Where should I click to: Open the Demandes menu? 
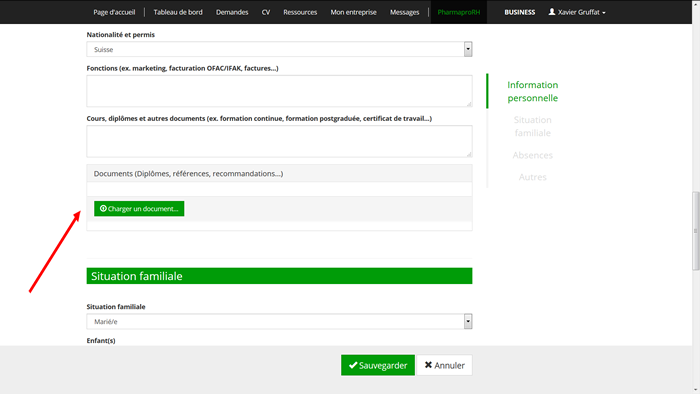tap(232, 12)
